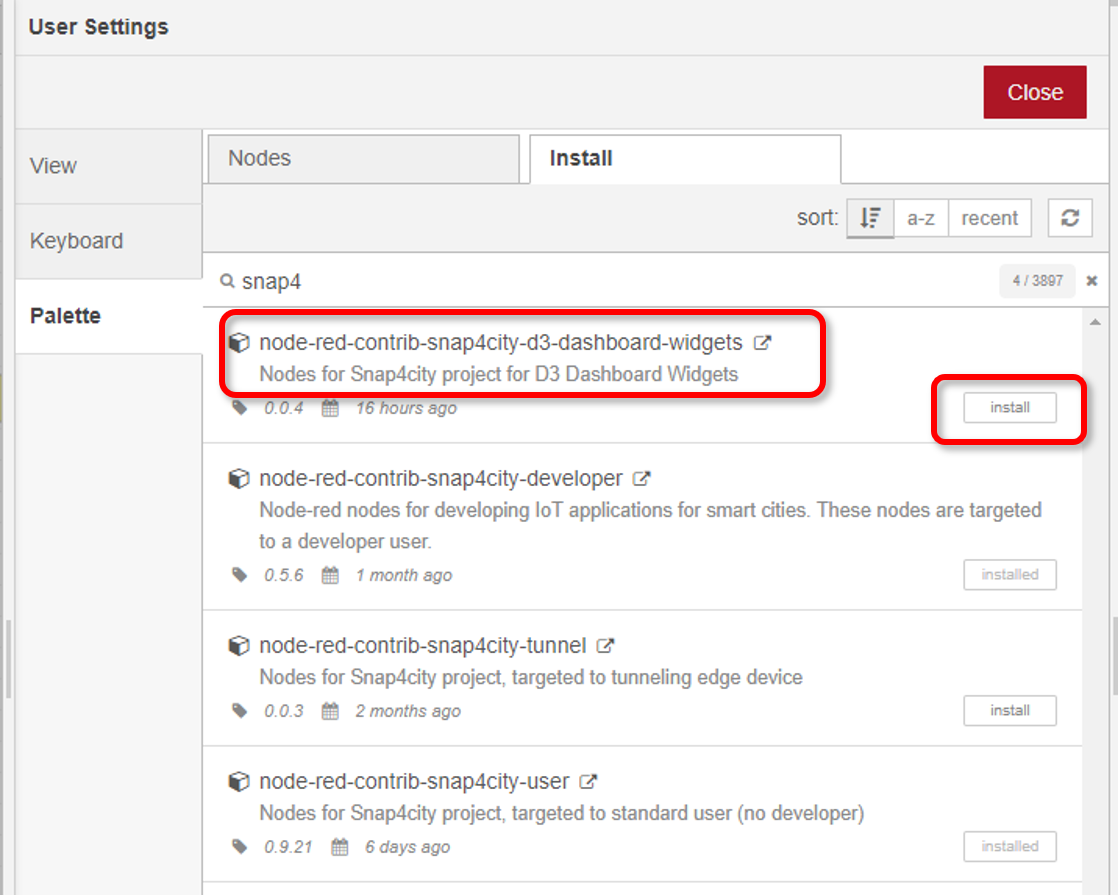Open the View settings section
This screenshot has width=1118, height=895.
pos(108,166)
